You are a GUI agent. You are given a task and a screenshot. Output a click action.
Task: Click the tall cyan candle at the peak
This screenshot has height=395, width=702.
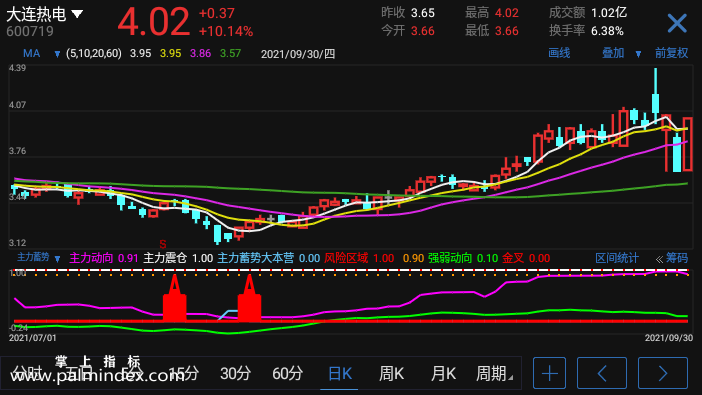coord(655,95)
